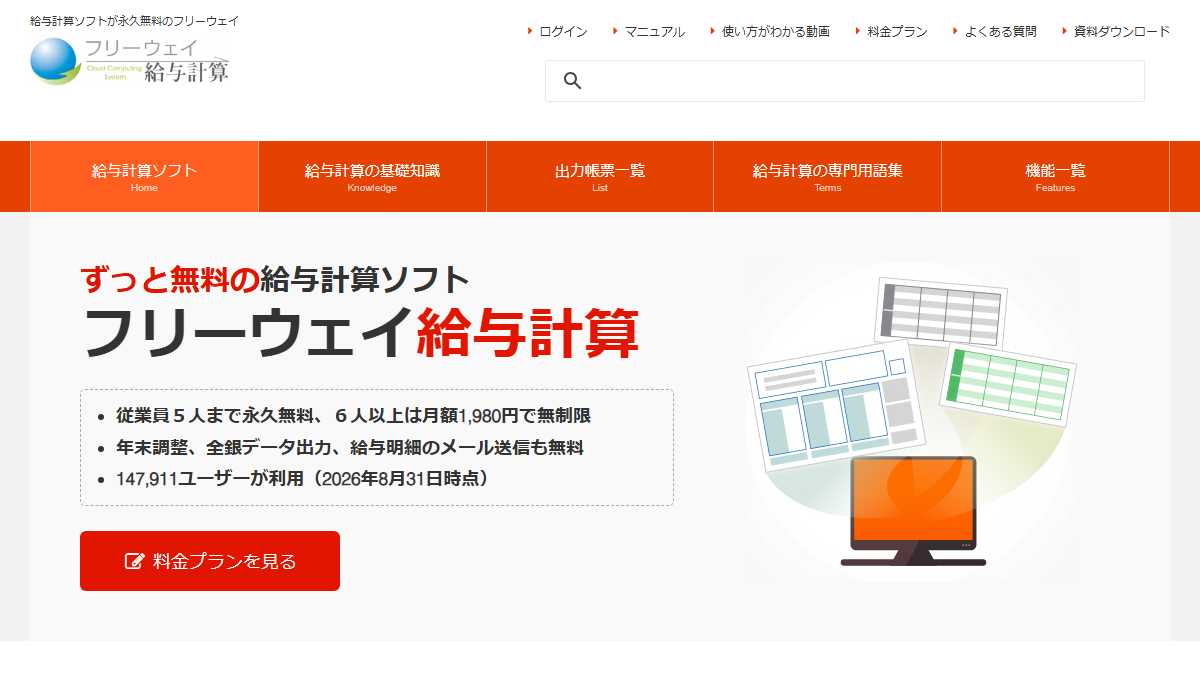Image resolution: width=1200 pixels, height=675 pixels.
Task: Select the 機能一覧 Features tab
Action: (x=1055, y=177)
